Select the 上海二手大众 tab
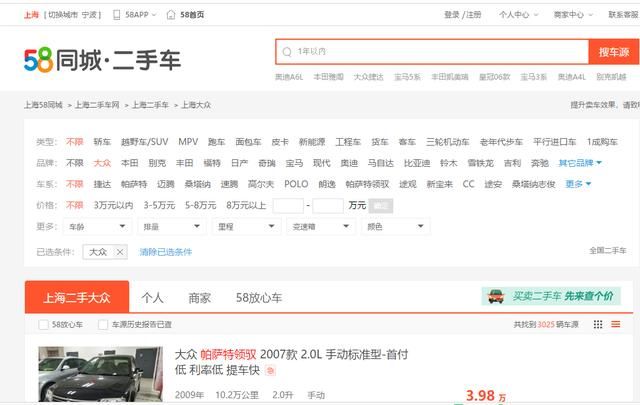640x405 pixels. click(x=77, y=297)
